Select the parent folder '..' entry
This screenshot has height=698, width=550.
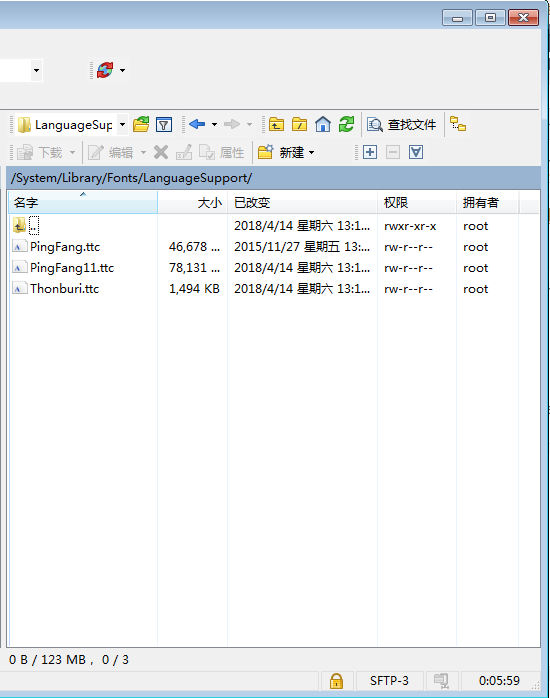34,225
